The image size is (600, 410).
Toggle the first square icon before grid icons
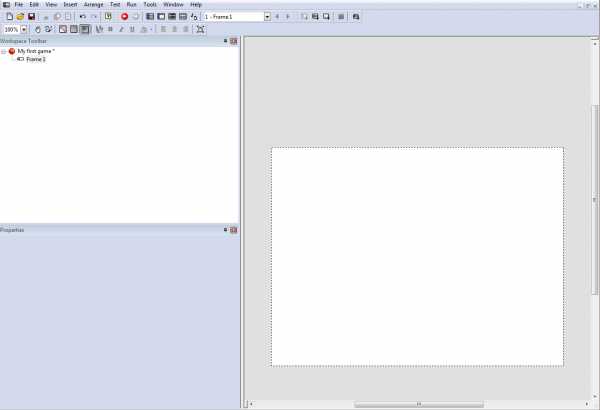(x=63, y=29)
